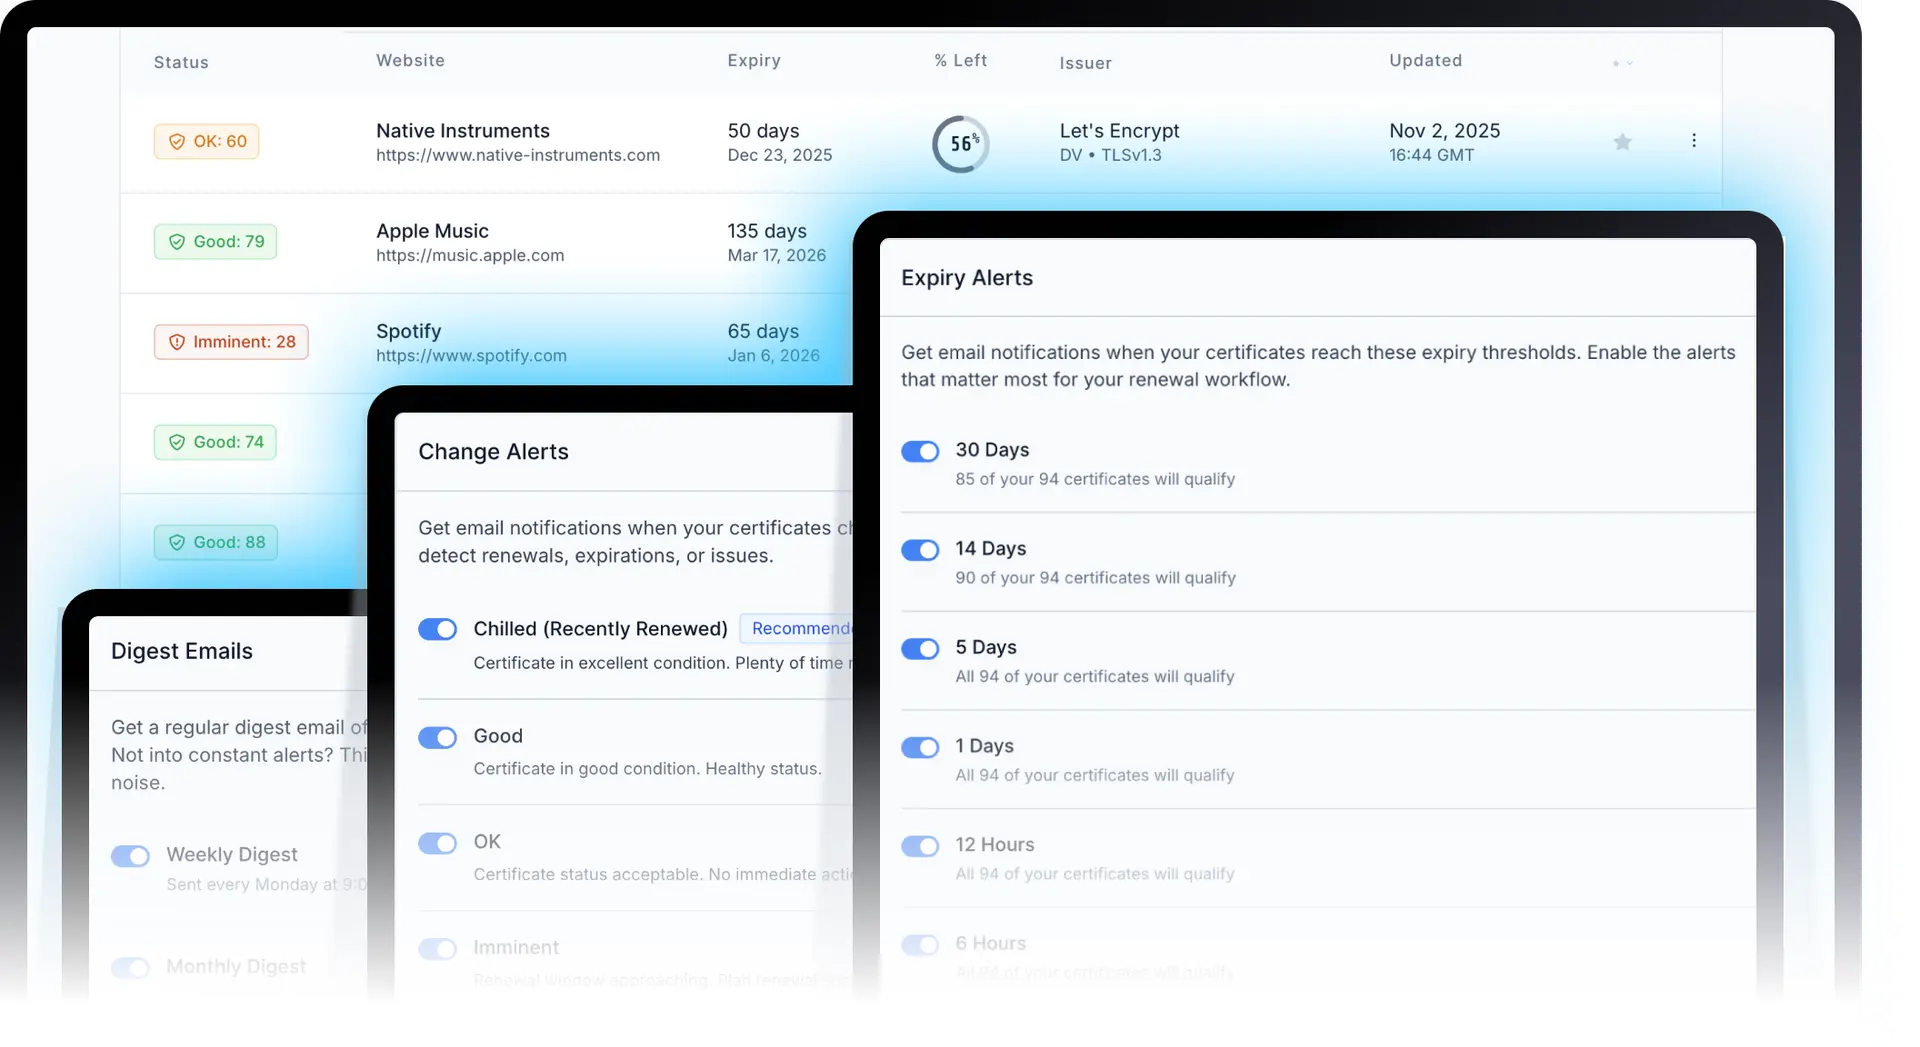Select the Native Instruments website name

click(463, 131)
